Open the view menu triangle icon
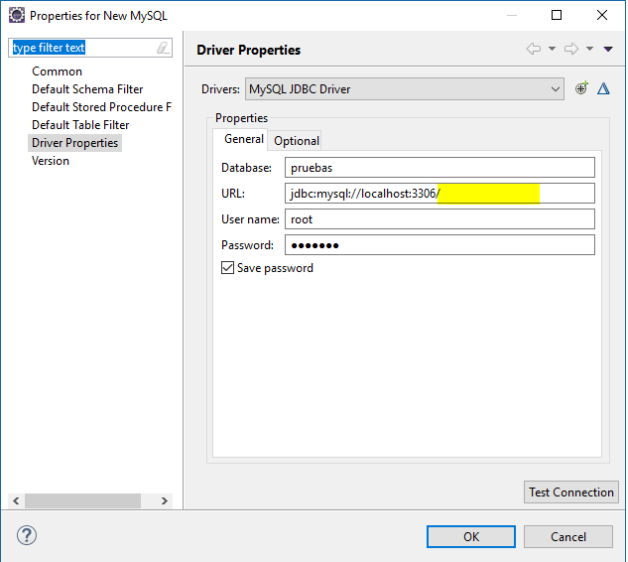This screenshot has height=562, width=628. point(608,49)
